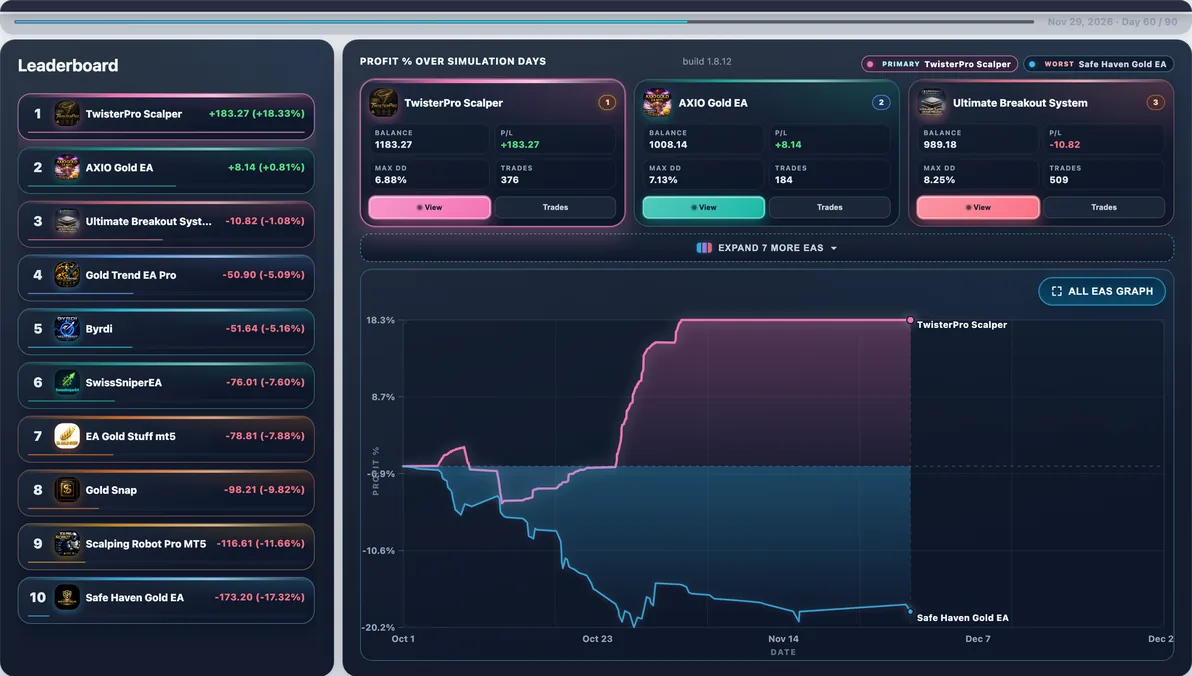The image size is (1192, 676).
Task: Open the All EAs Graph view
Action: coord(1102,291)
